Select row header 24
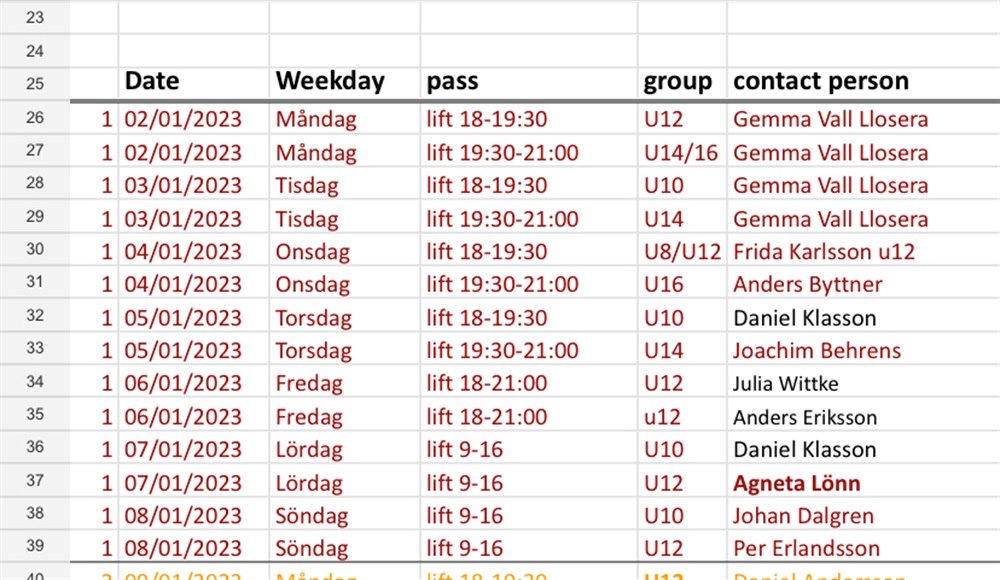 click(34, 50)
